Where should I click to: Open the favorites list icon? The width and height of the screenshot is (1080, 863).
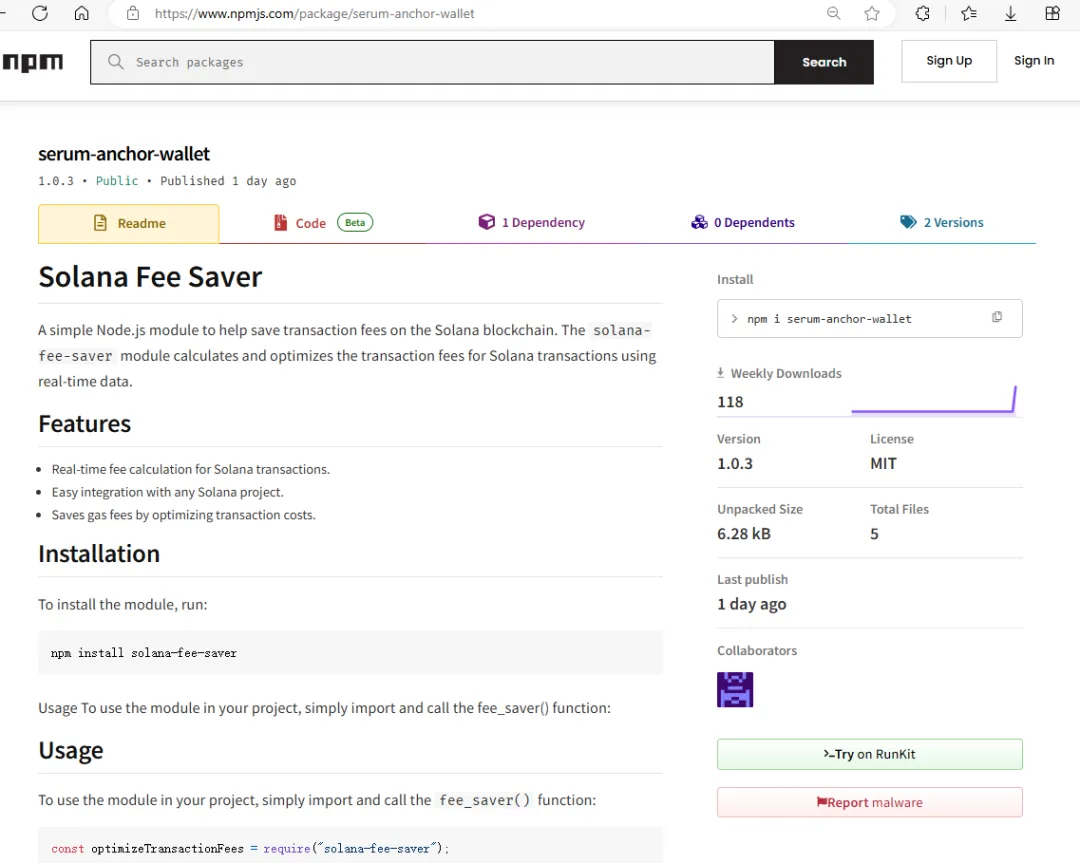tap(969, 13)
